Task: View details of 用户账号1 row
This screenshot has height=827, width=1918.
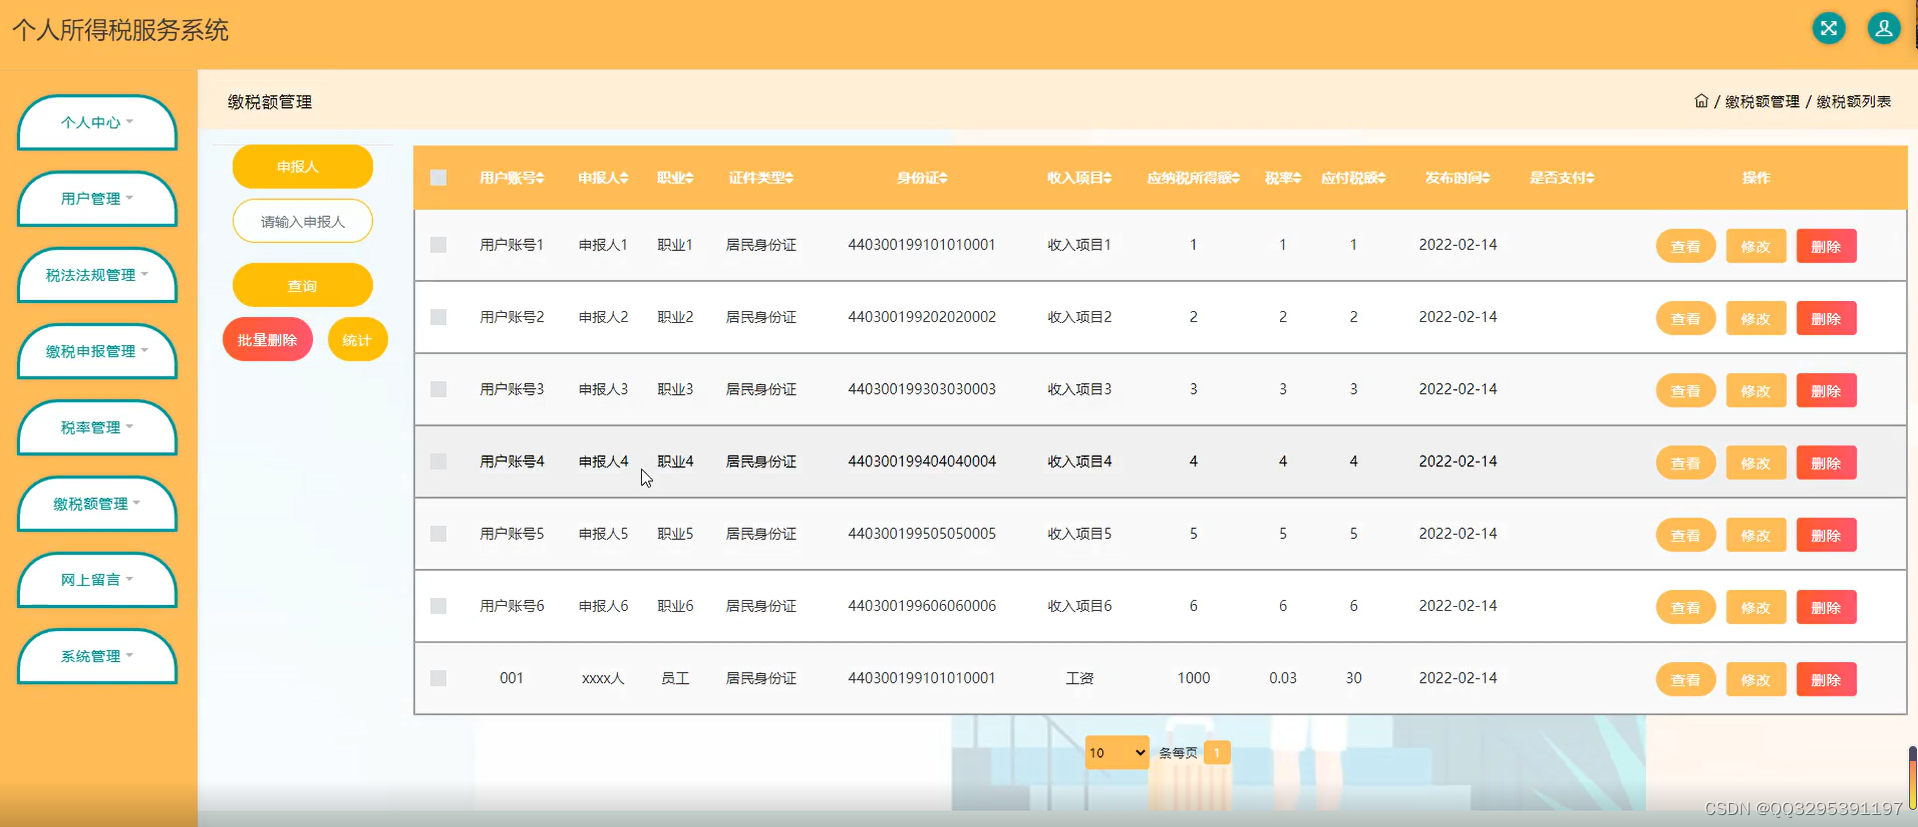Action: (x=1686, y=246)
